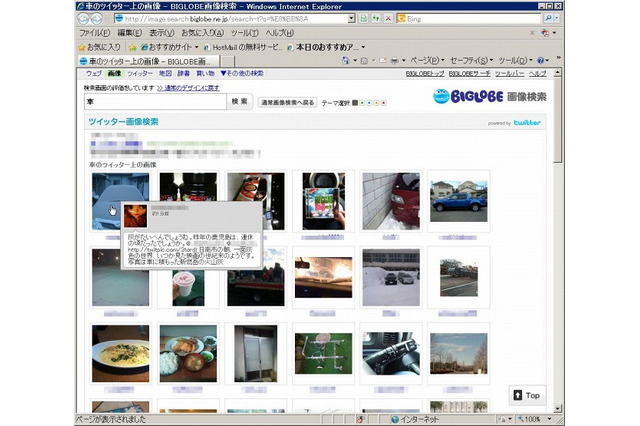Click the popup blocker icon in status bar

[360, 419]
